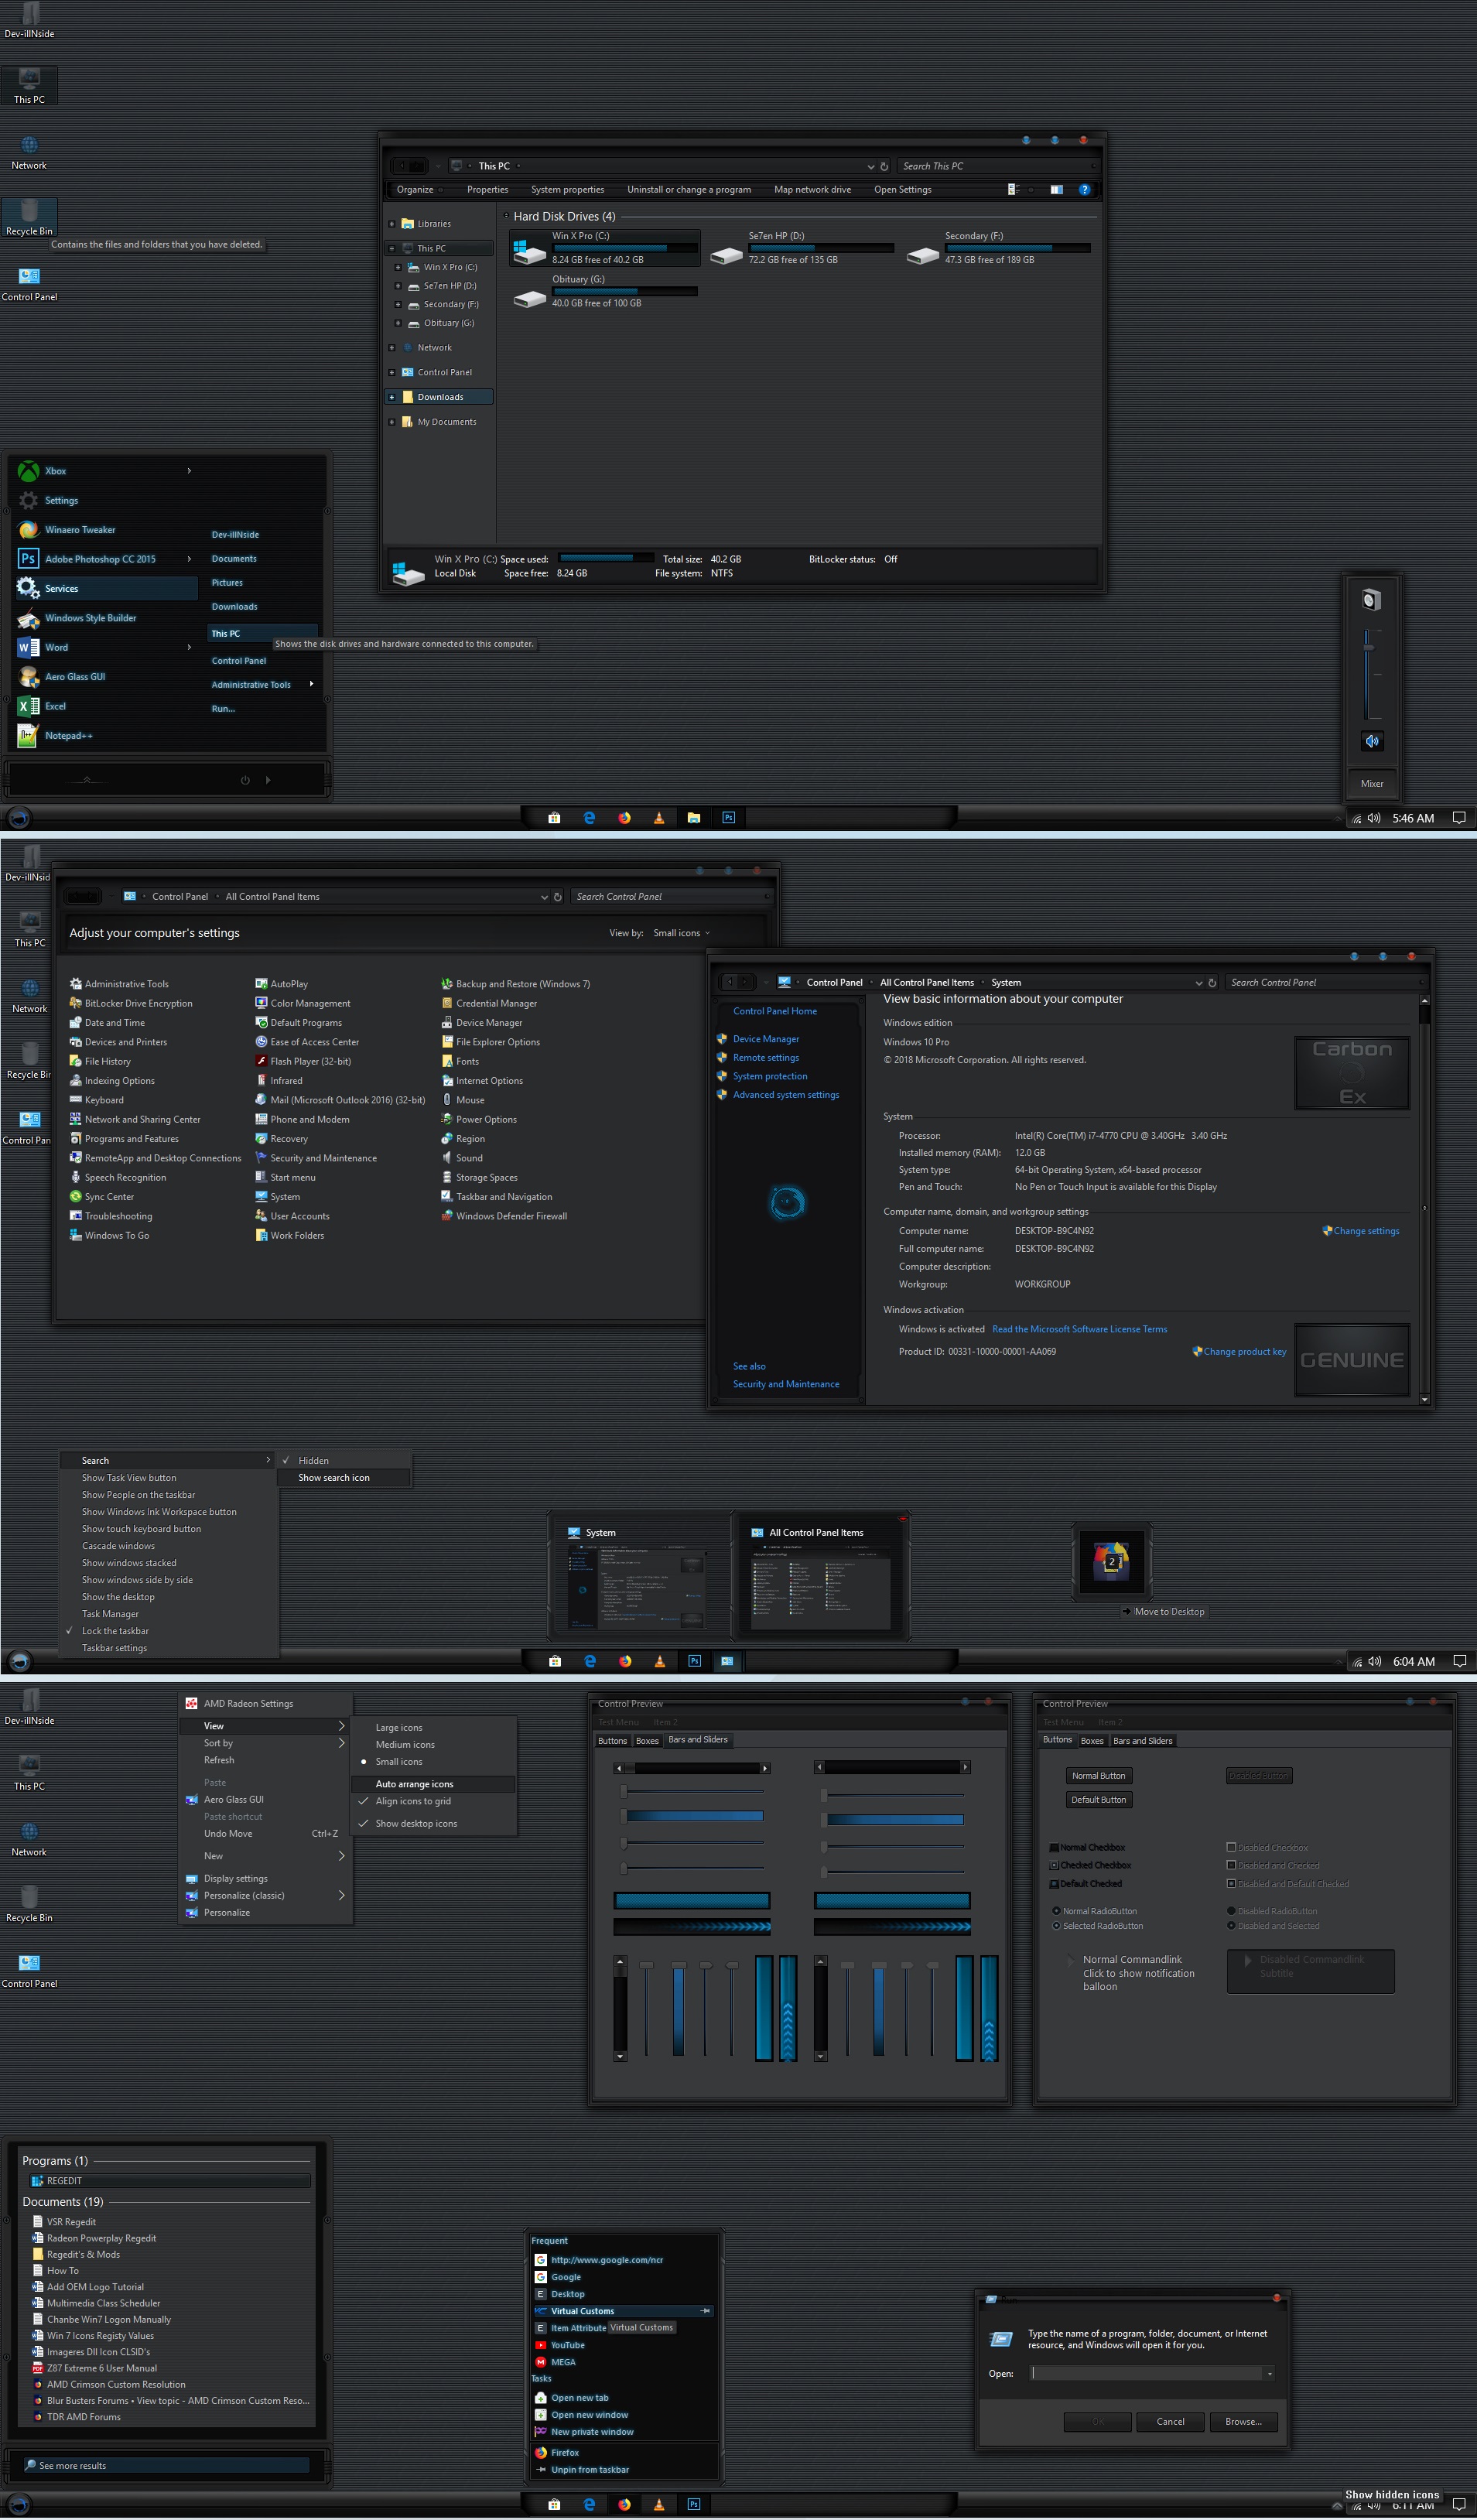Toggle Lock the taskbar option

(168, 1631)
